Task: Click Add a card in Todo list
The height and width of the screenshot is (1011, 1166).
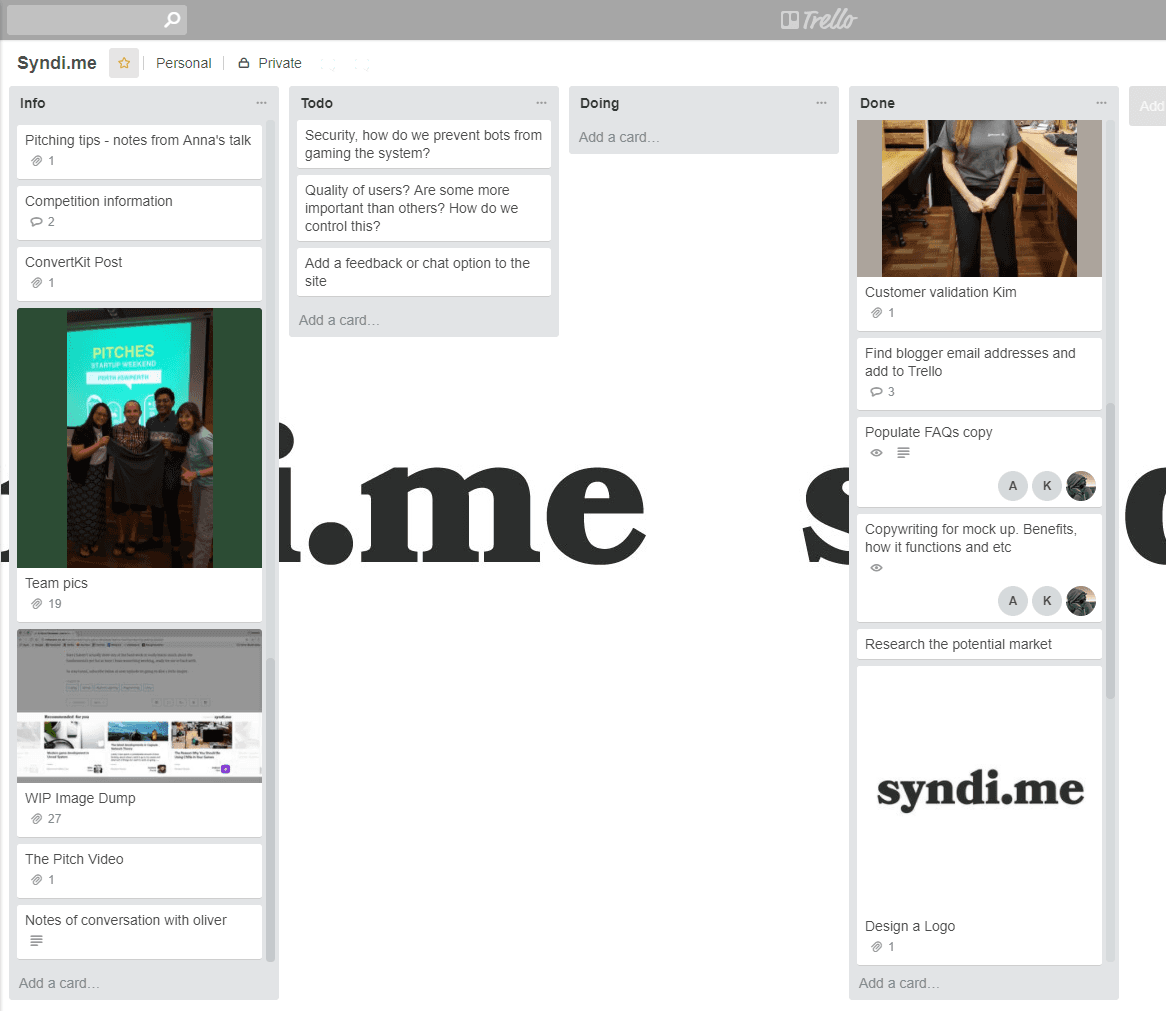Action: 339,320
